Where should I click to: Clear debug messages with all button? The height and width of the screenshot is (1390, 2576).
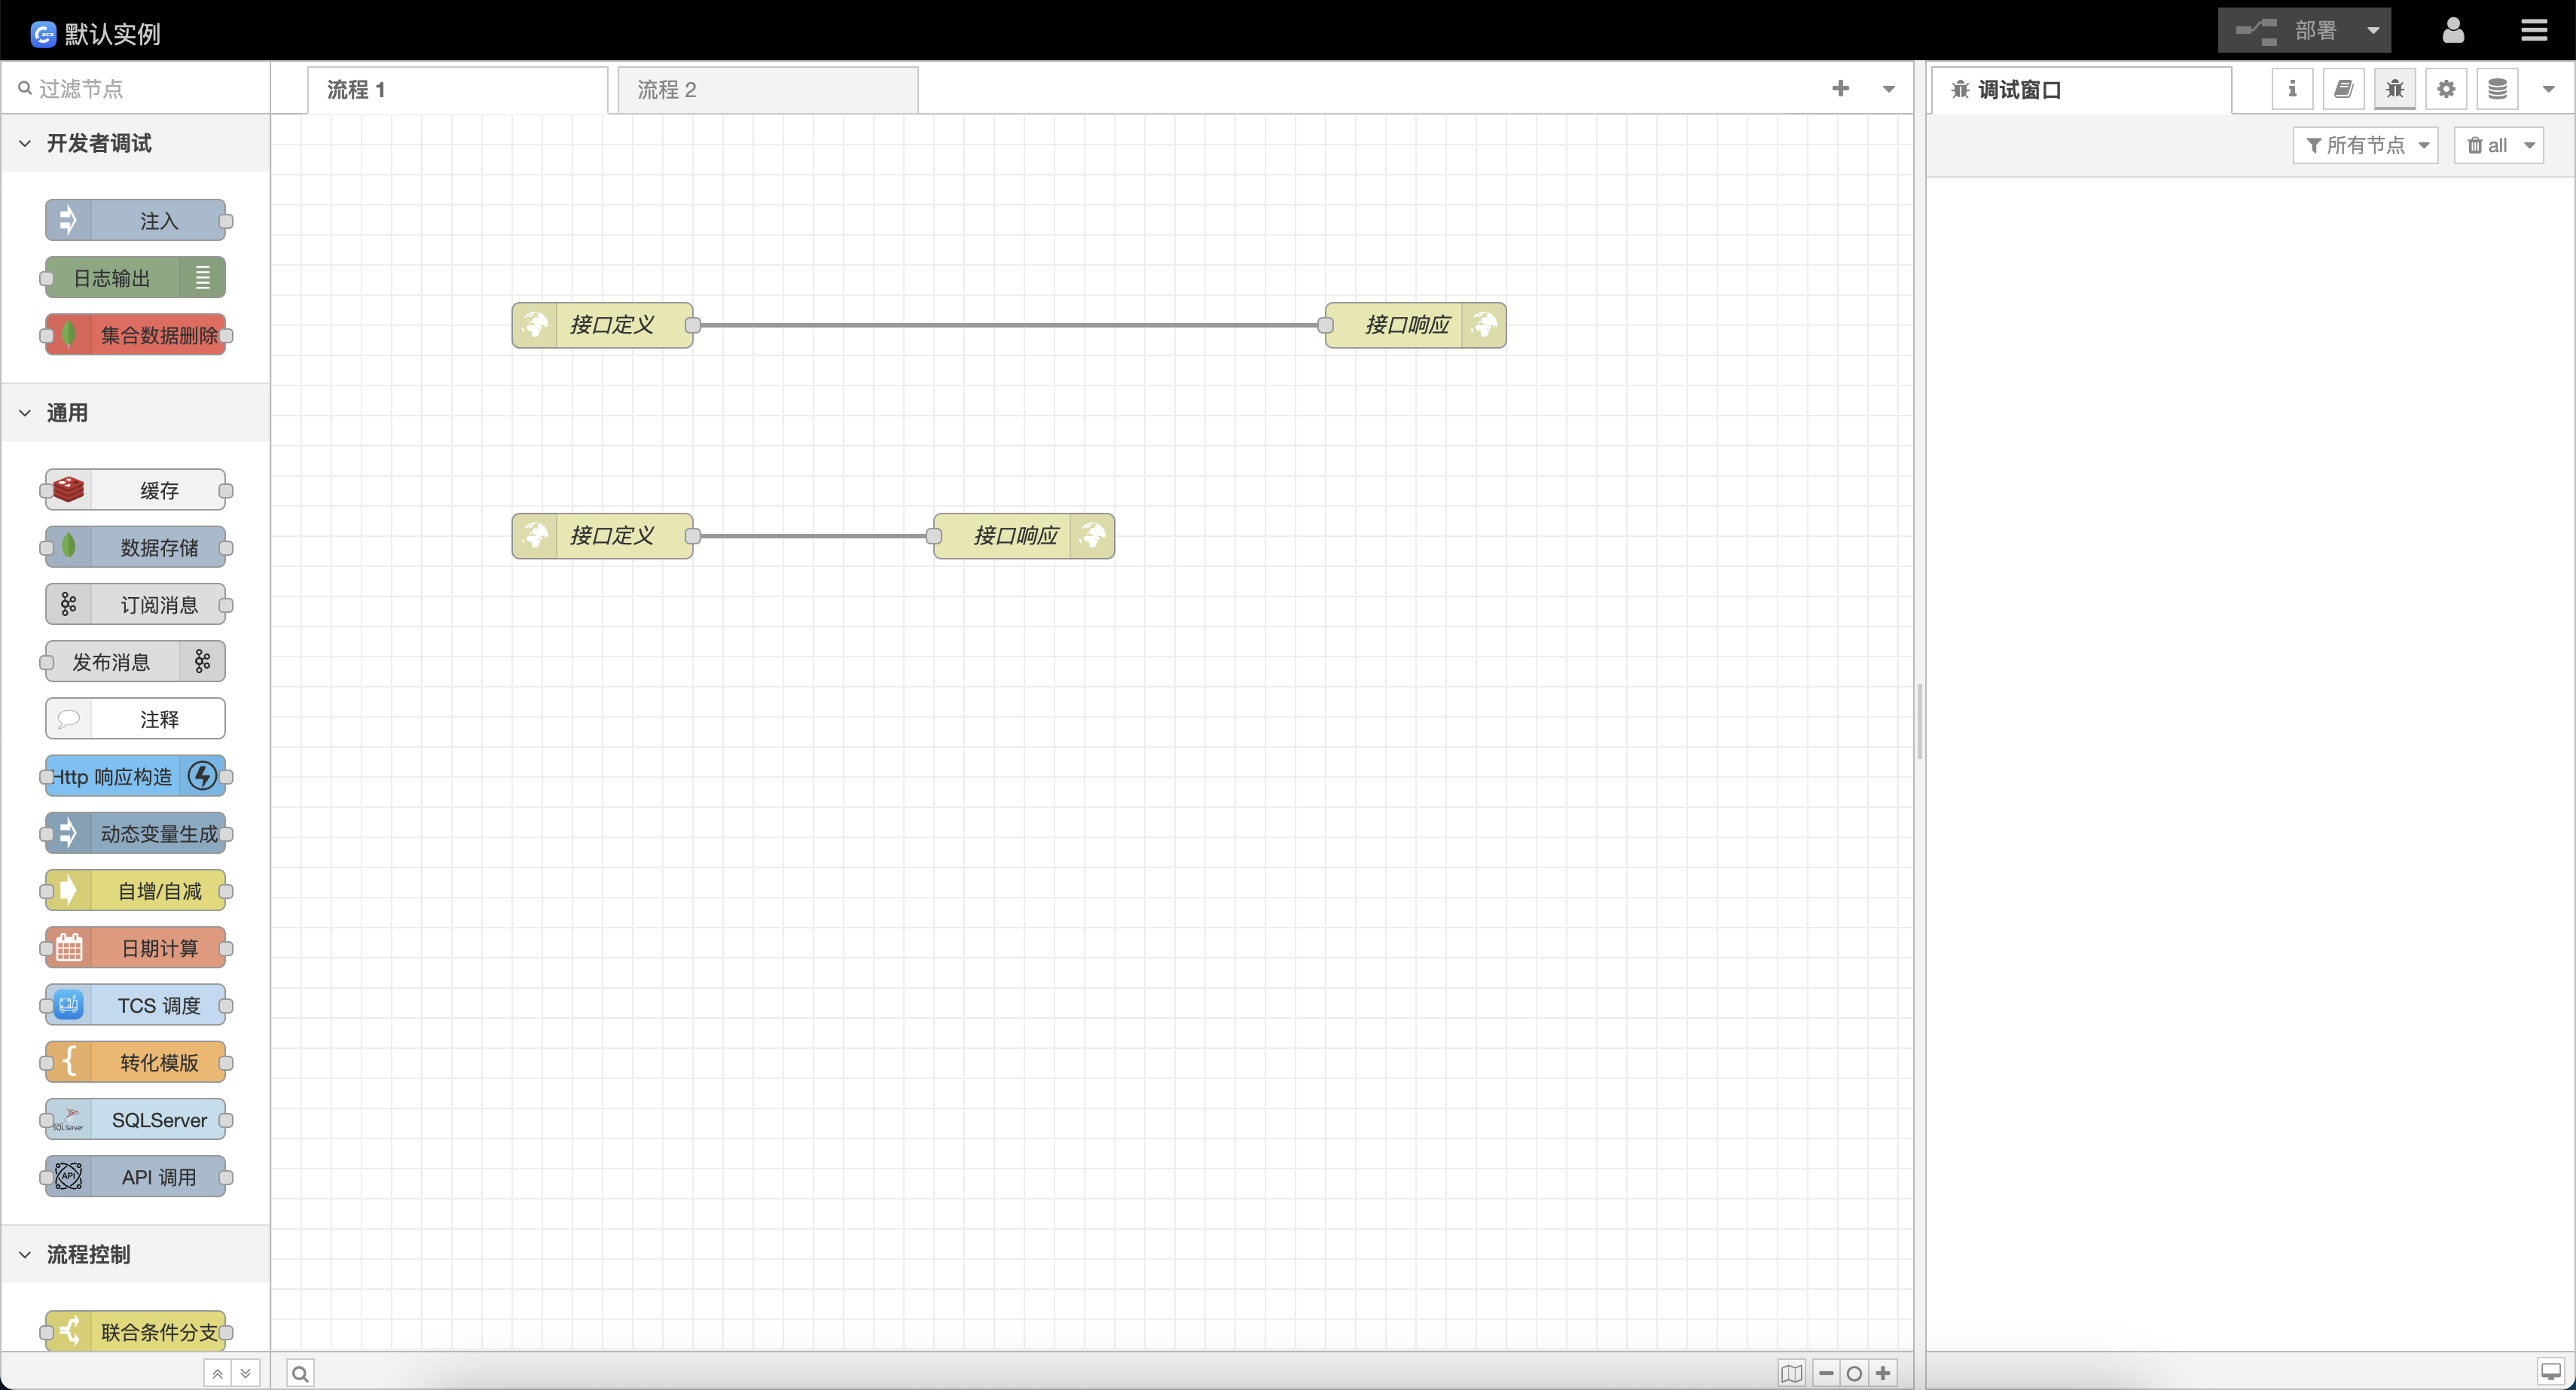2486,145
